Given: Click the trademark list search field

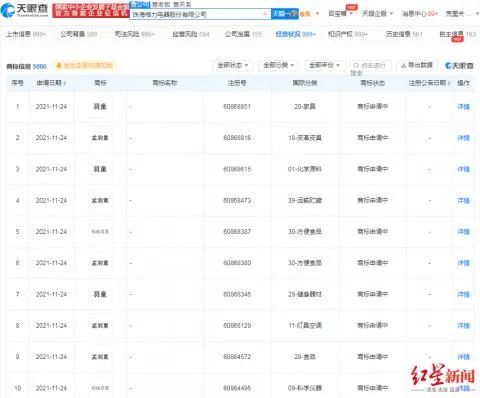Looking at the screenshot, I should click(x=371, y=66).
